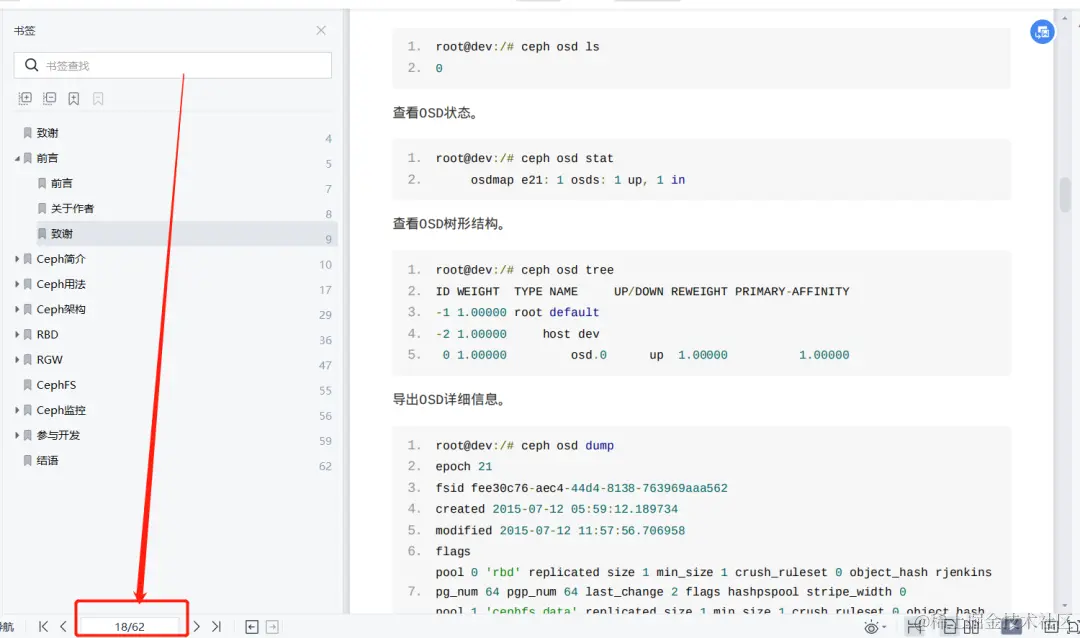Jump to Ceph监控 bookmark label
This screenshot has height=638, width=1080.
pyautogui.click(x=61, y=410)
